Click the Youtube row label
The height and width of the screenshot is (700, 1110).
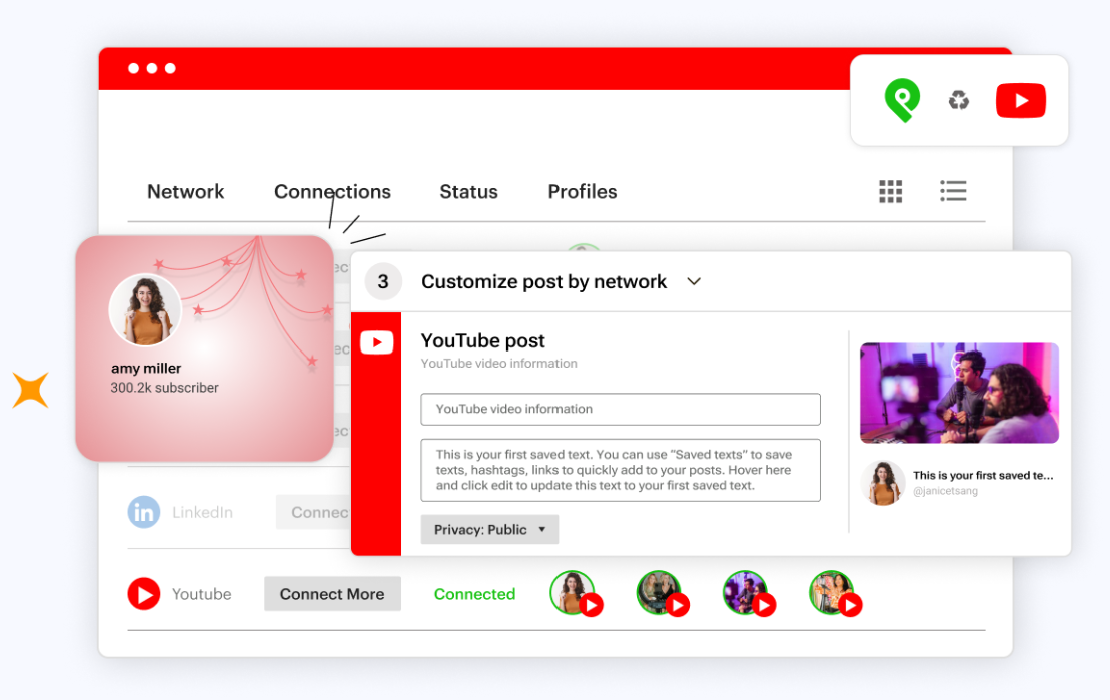(202, 594)
